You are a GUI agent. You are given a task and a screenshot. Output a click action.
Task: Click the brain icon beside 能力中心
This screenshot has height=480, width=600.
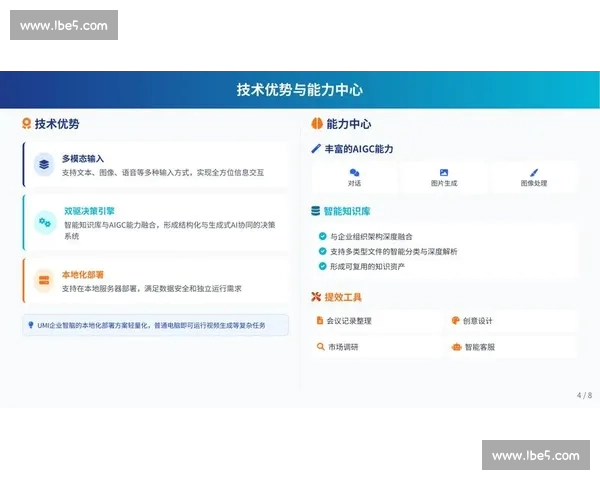pyautogui.click(x=317, y=123)
